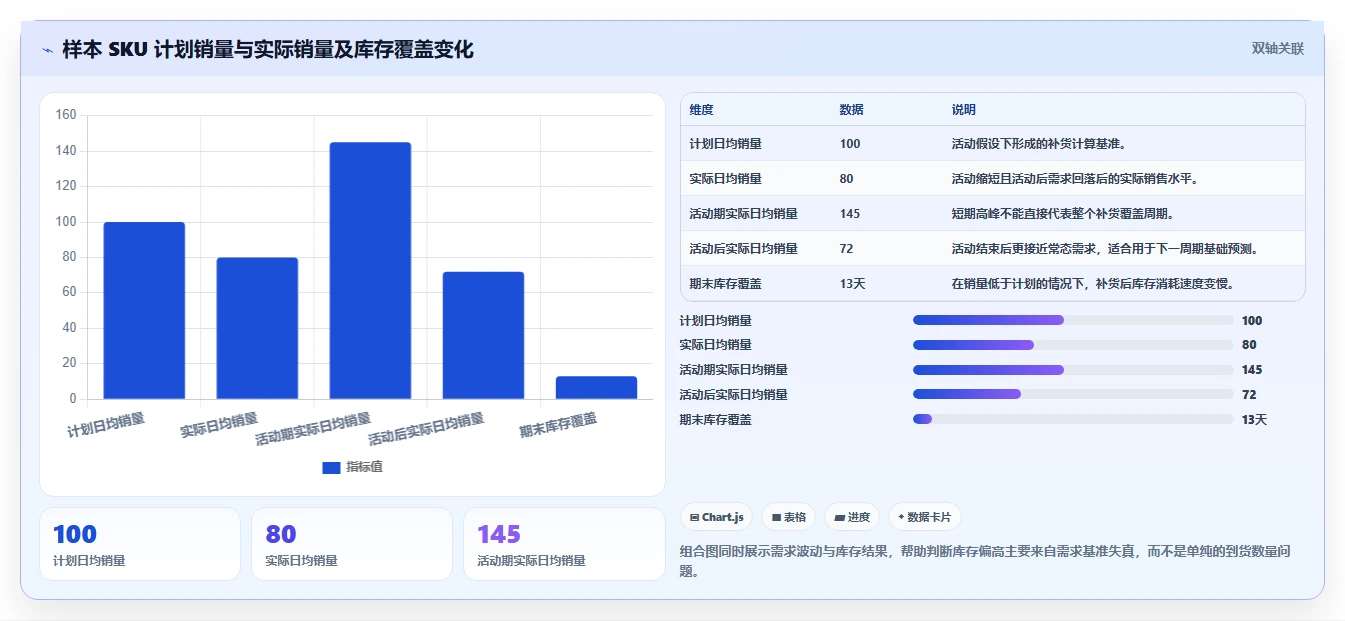Image resolution: width=1345 pixels, height=621 pixels.
Task: Click the chart x-axis label 计划日均销量
Action: pyautogui.click(x=106, y=426)
